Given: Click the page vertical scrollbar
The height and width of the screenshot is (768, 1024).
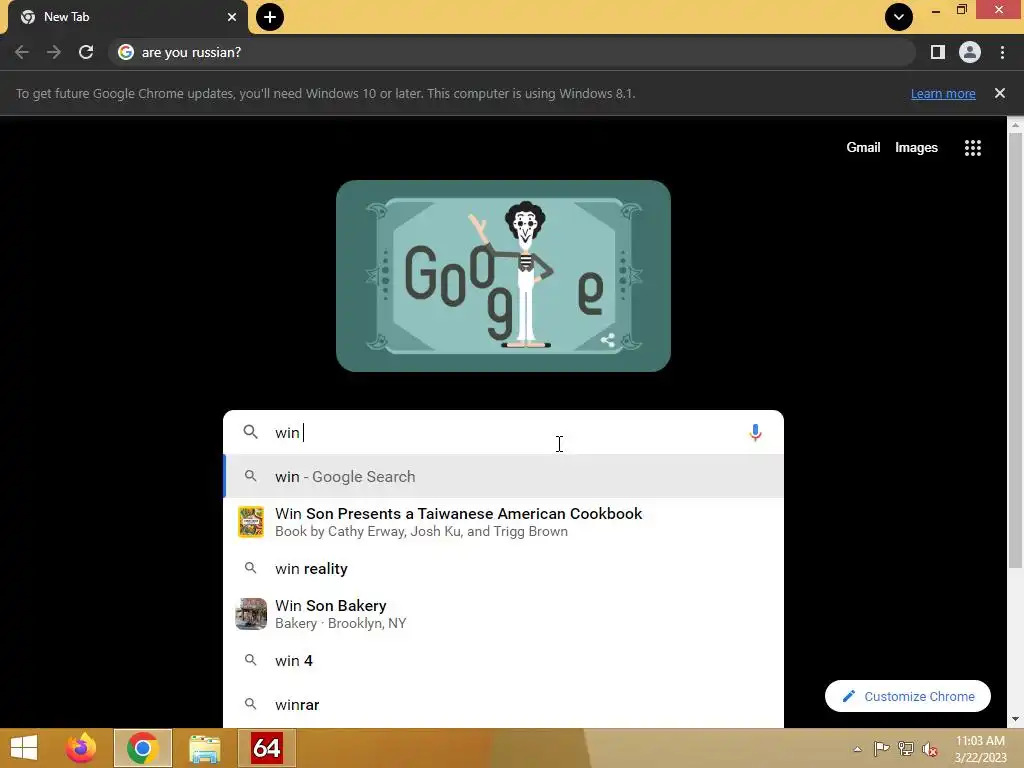Looking at the screenshot, I should (x=1016, y=349).
